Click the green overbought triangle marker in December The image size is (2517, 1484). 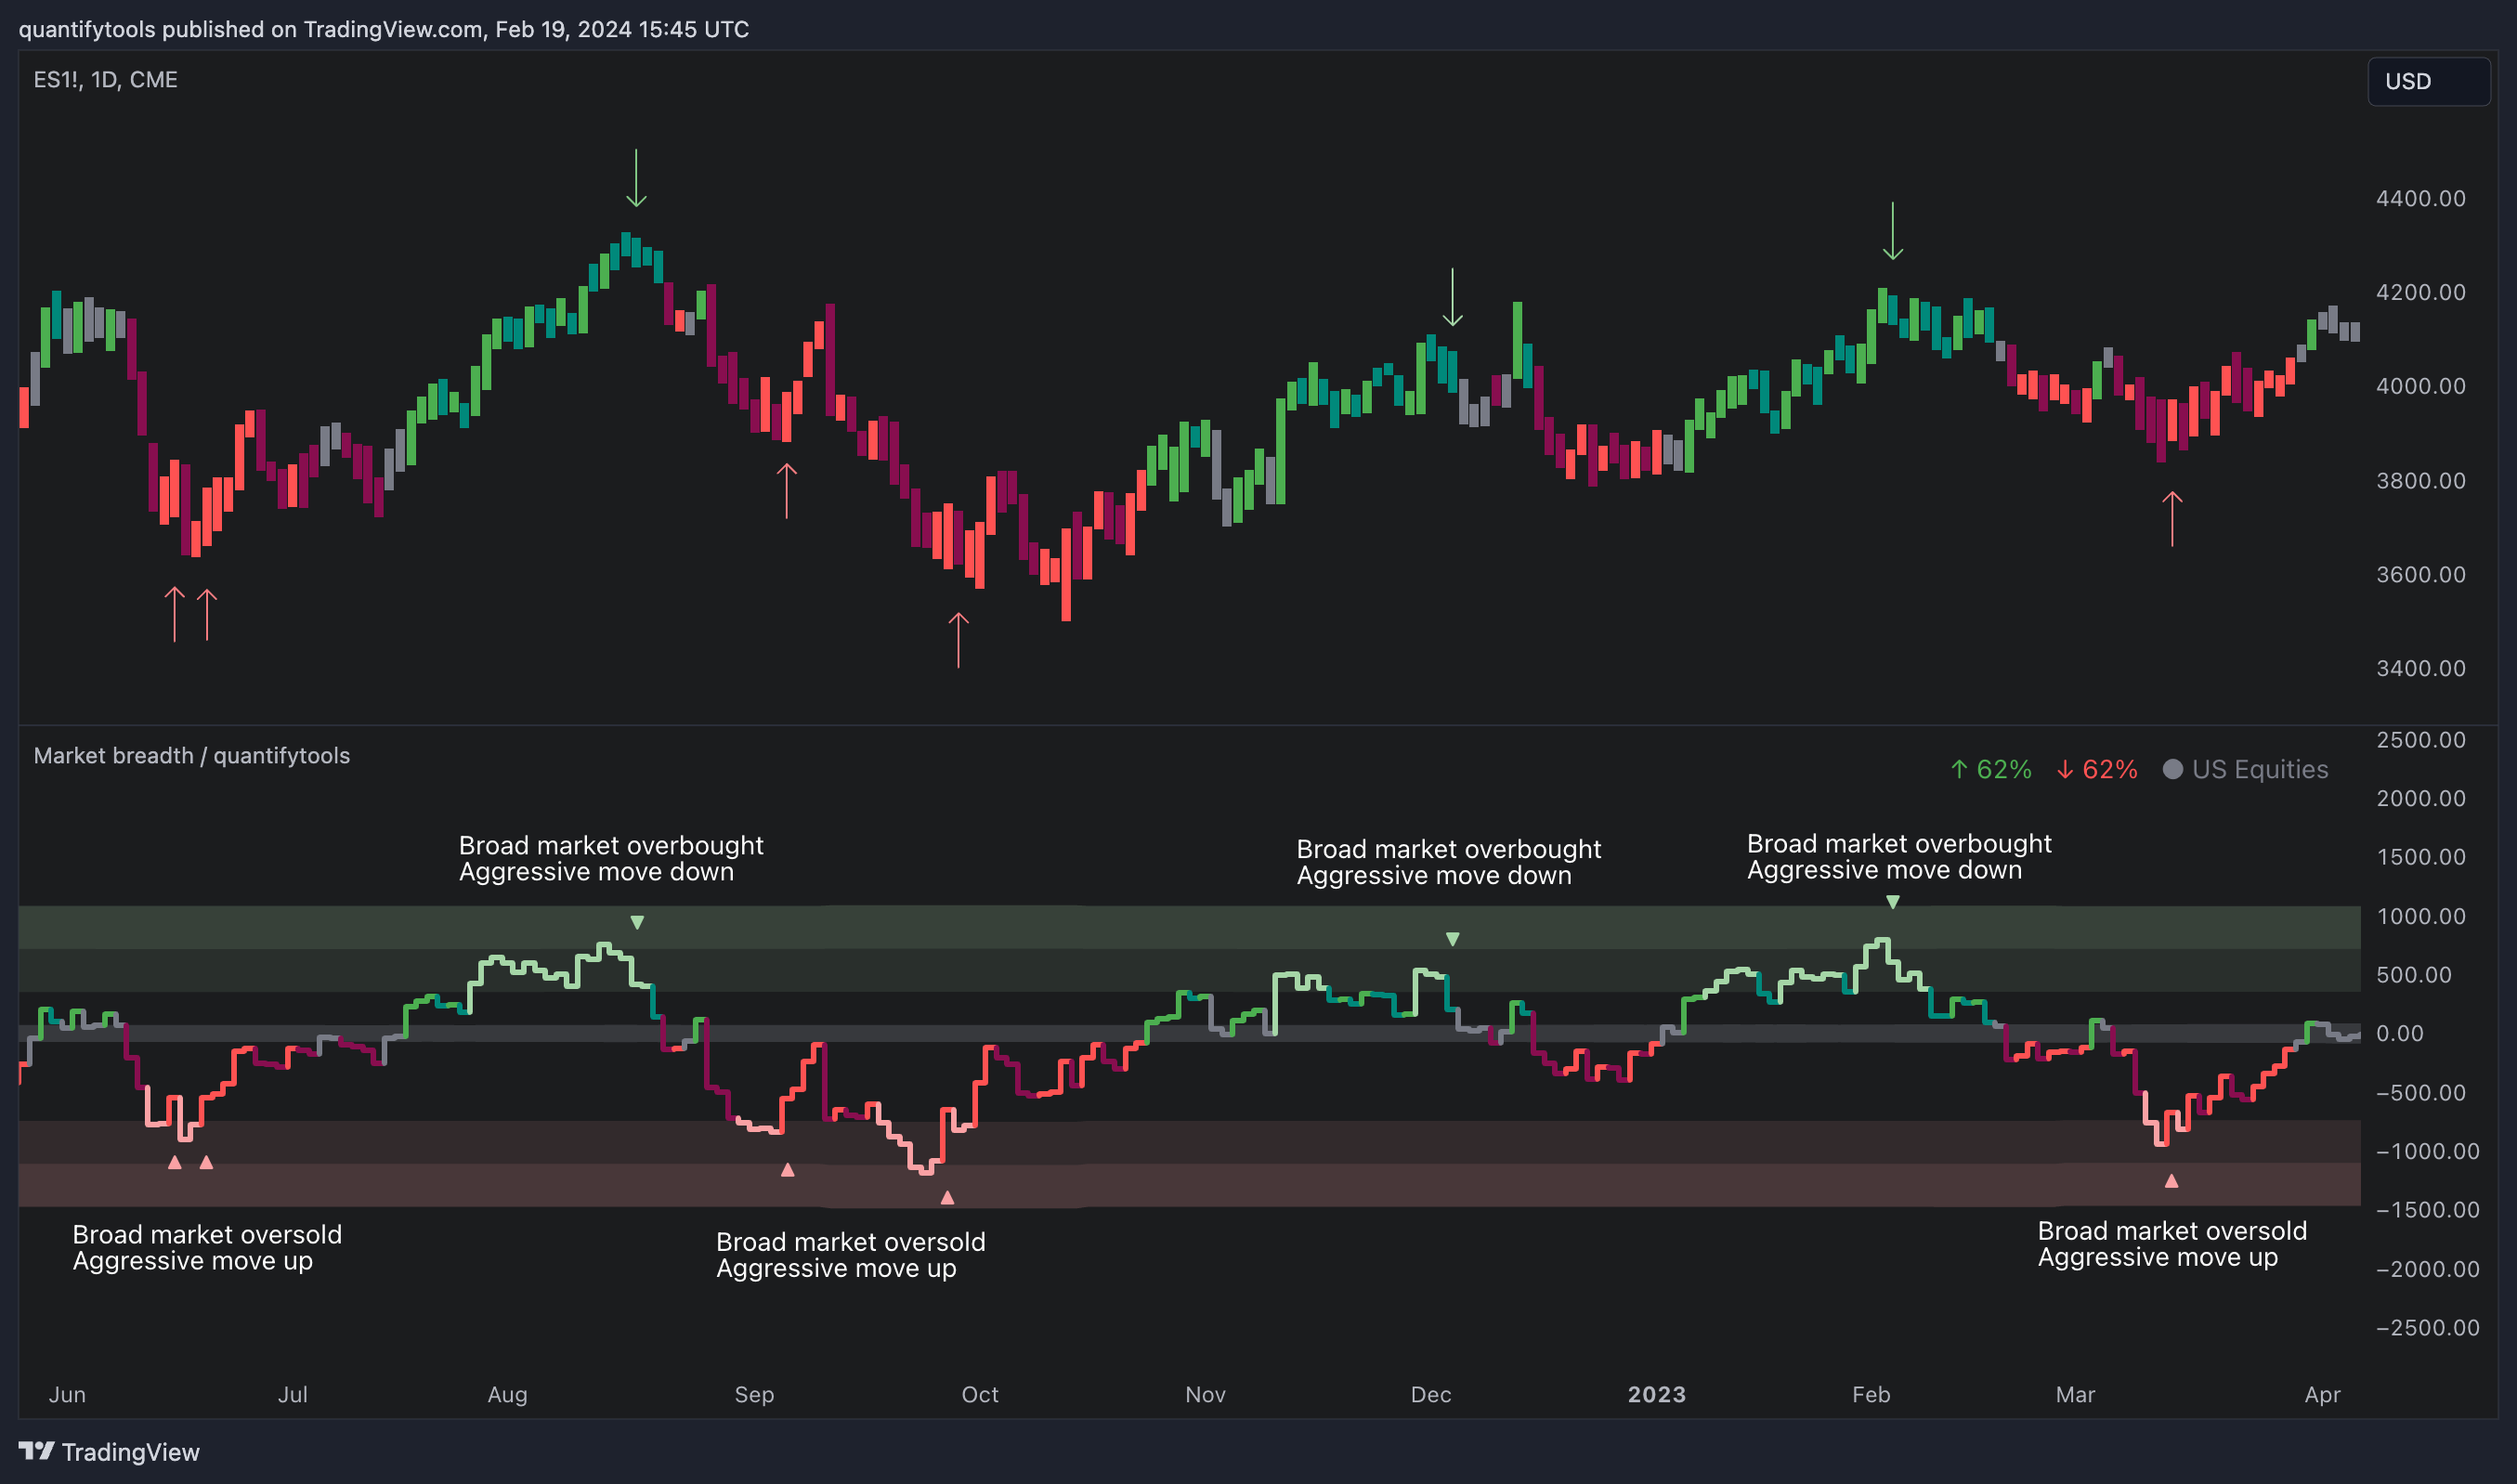1453,939
